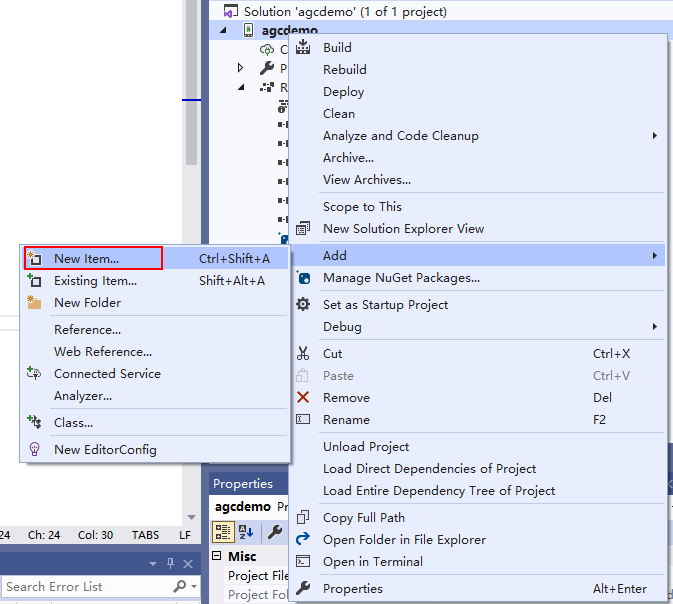Choose New Item... from the Add submenu
Image resolution: width=673 pixels, height=604 pixels.
(86, 259)
